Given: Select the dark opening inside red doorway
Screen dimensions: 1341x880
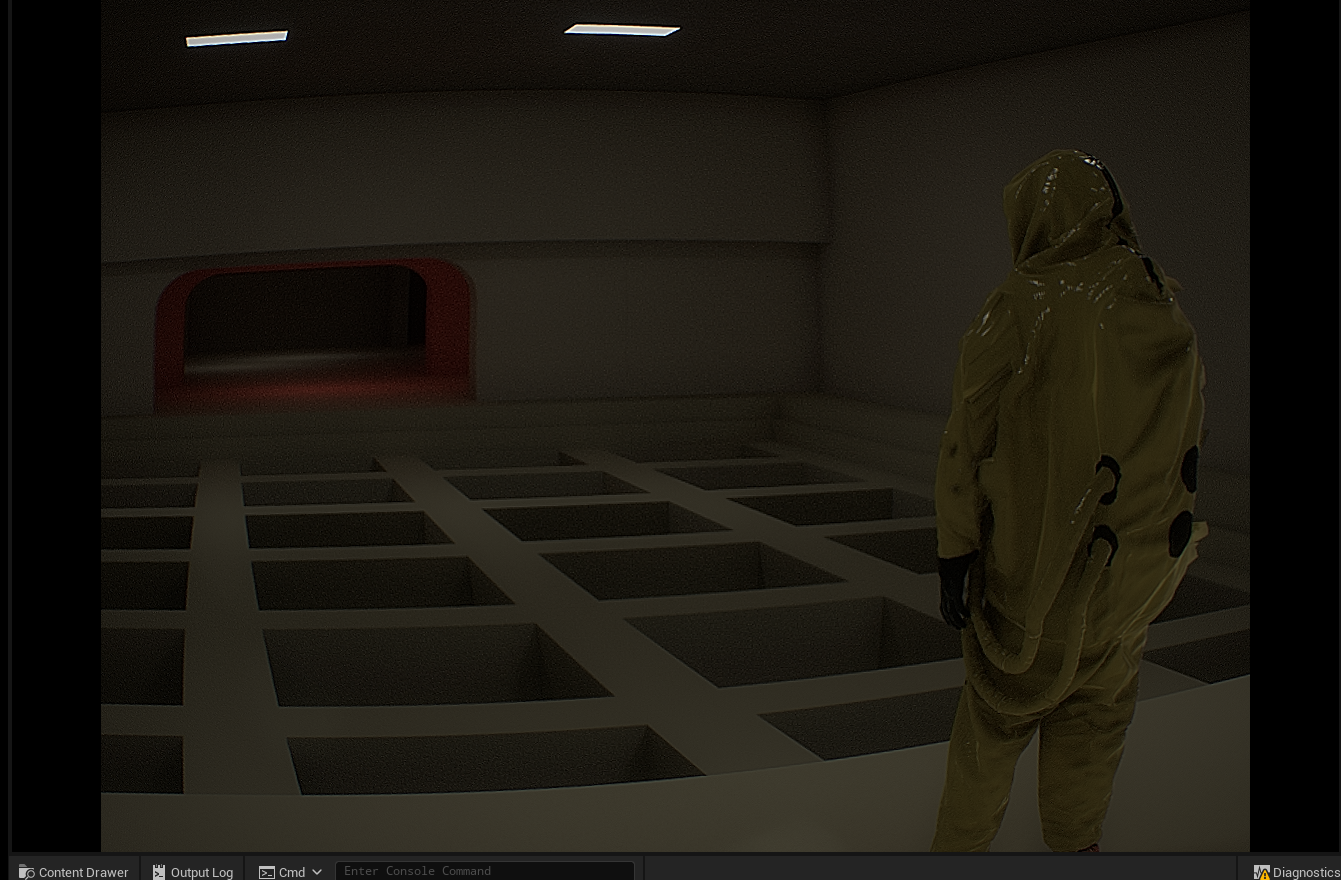Looking at the screenshot, I should [x=305, y=318].
